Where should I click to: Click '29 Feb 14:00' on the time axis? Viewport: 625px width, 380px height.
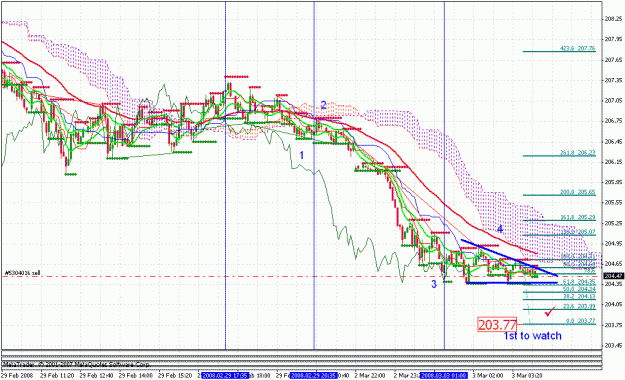coord(136,376)
